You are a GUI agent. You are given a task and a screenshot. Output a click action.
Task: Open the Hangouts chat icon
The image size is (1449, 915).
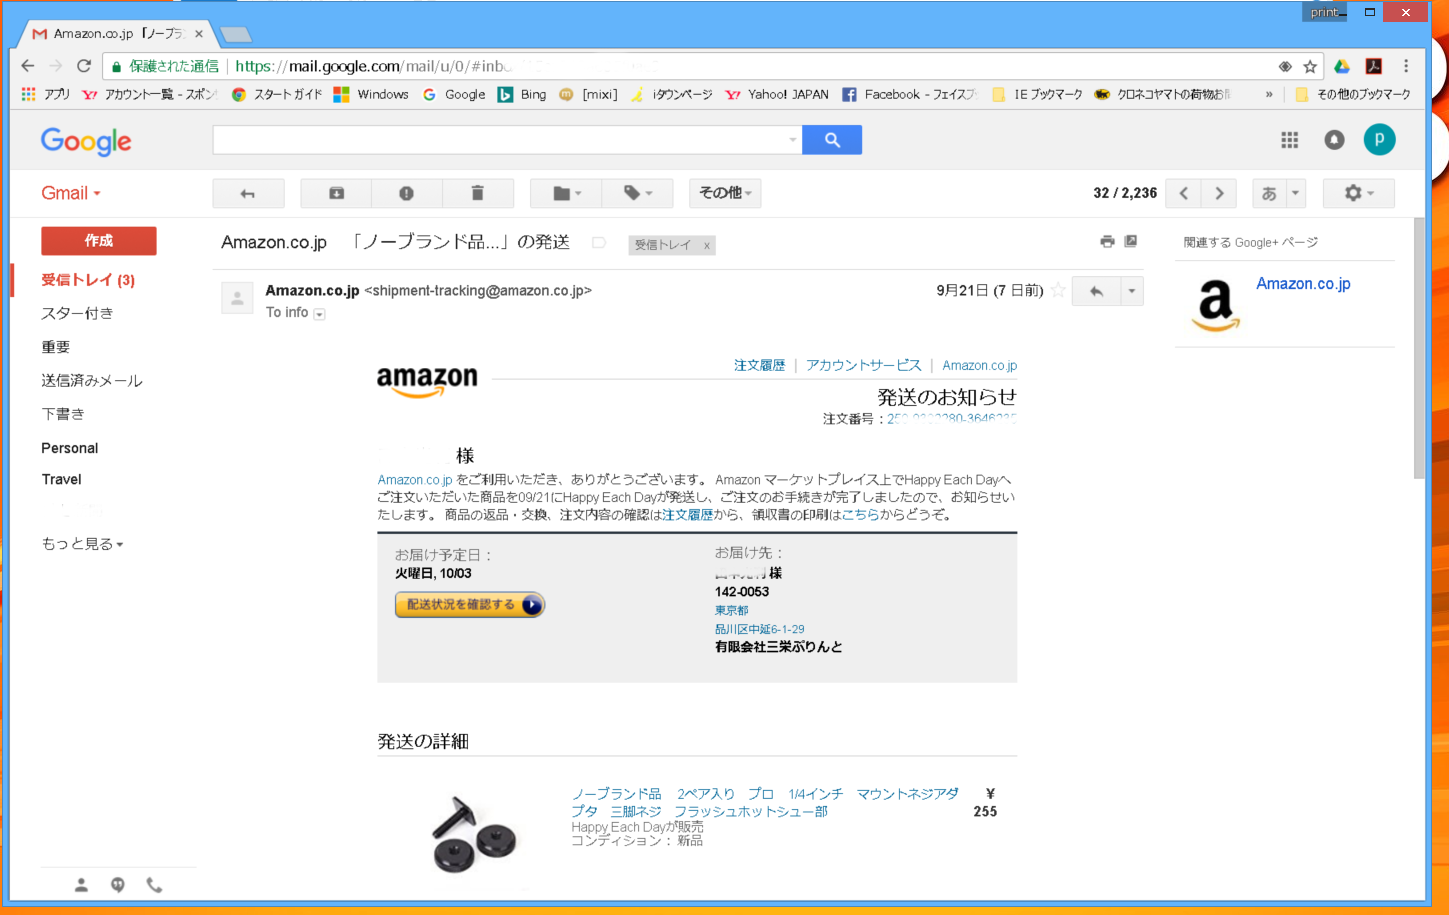pyautogui.click(x=118, y=885)
